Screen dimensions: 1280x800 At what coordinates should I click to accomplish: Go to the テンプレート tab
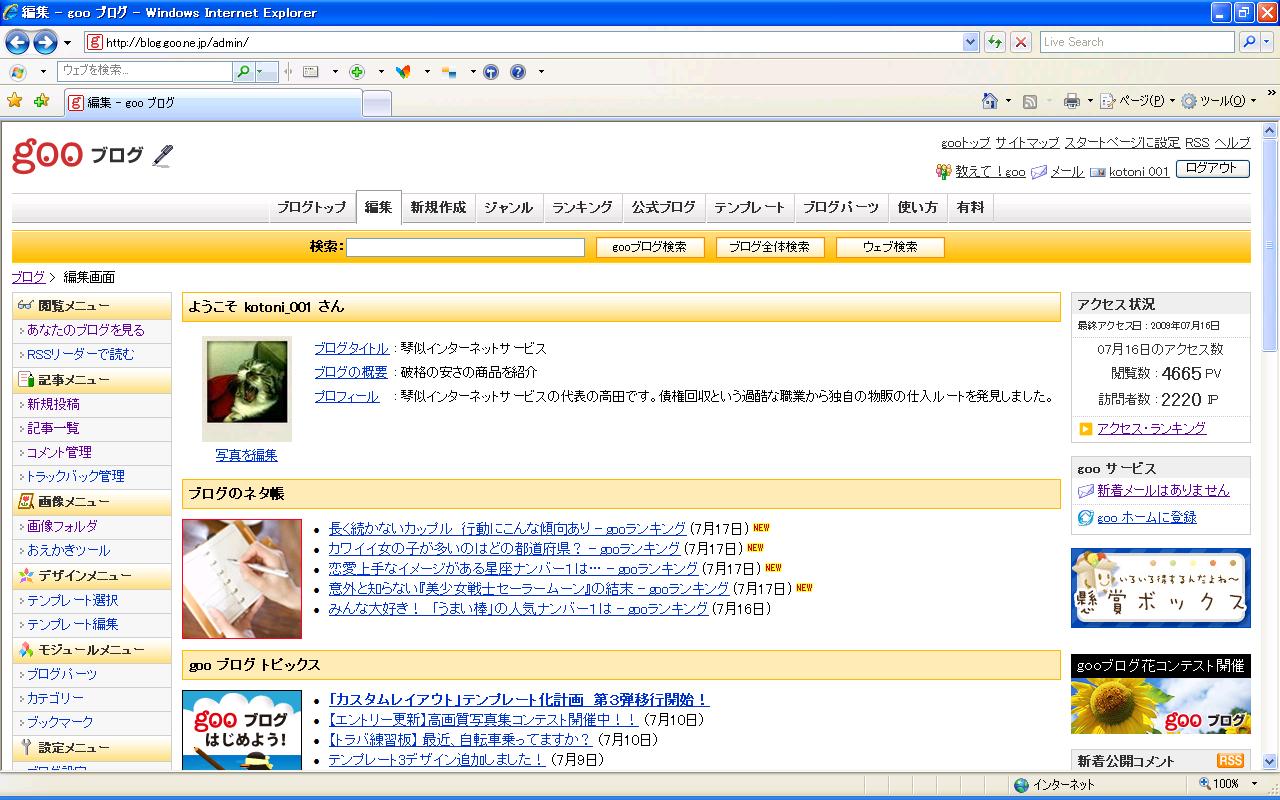[x=749, y=207]
